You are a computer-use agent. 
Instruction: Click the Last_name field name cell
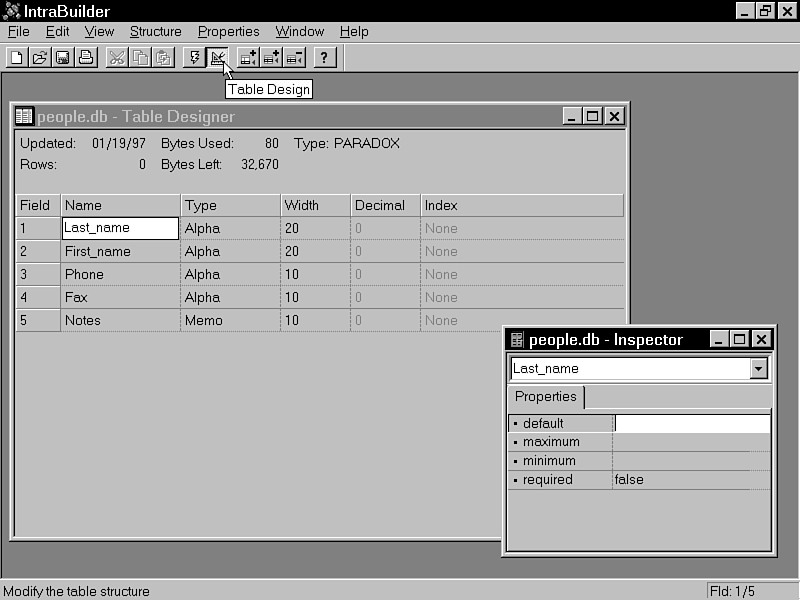(120, 228)
